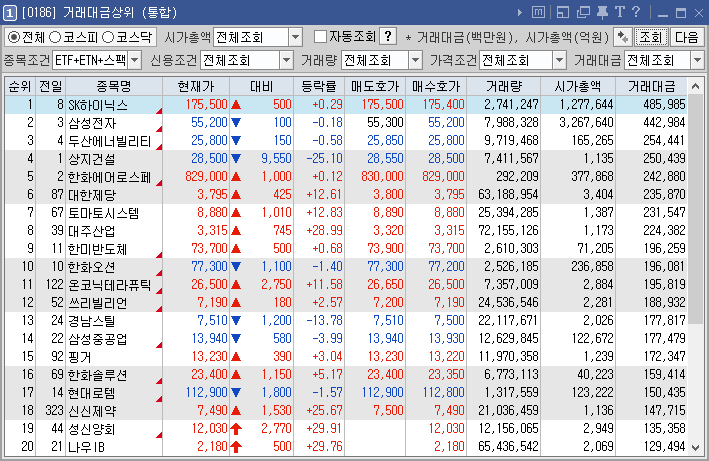Image resolution: width=709 pixels, height=461 pixels.
Task: Click the red up triangle in SK하이닉스 row
Action: 236,105
